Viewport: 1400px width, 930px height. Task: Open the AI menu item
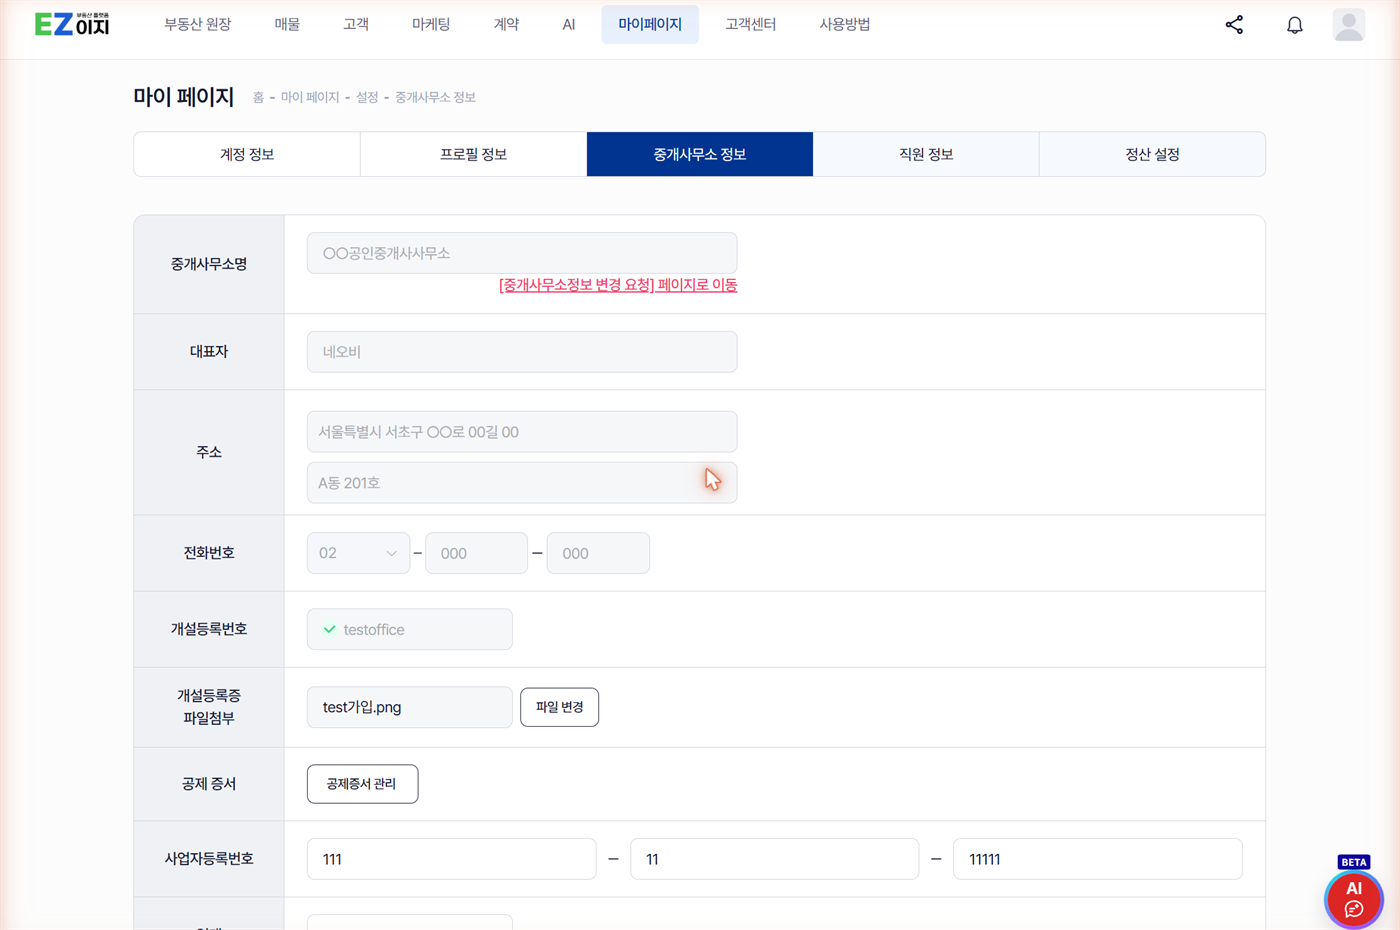click(568, 24)
